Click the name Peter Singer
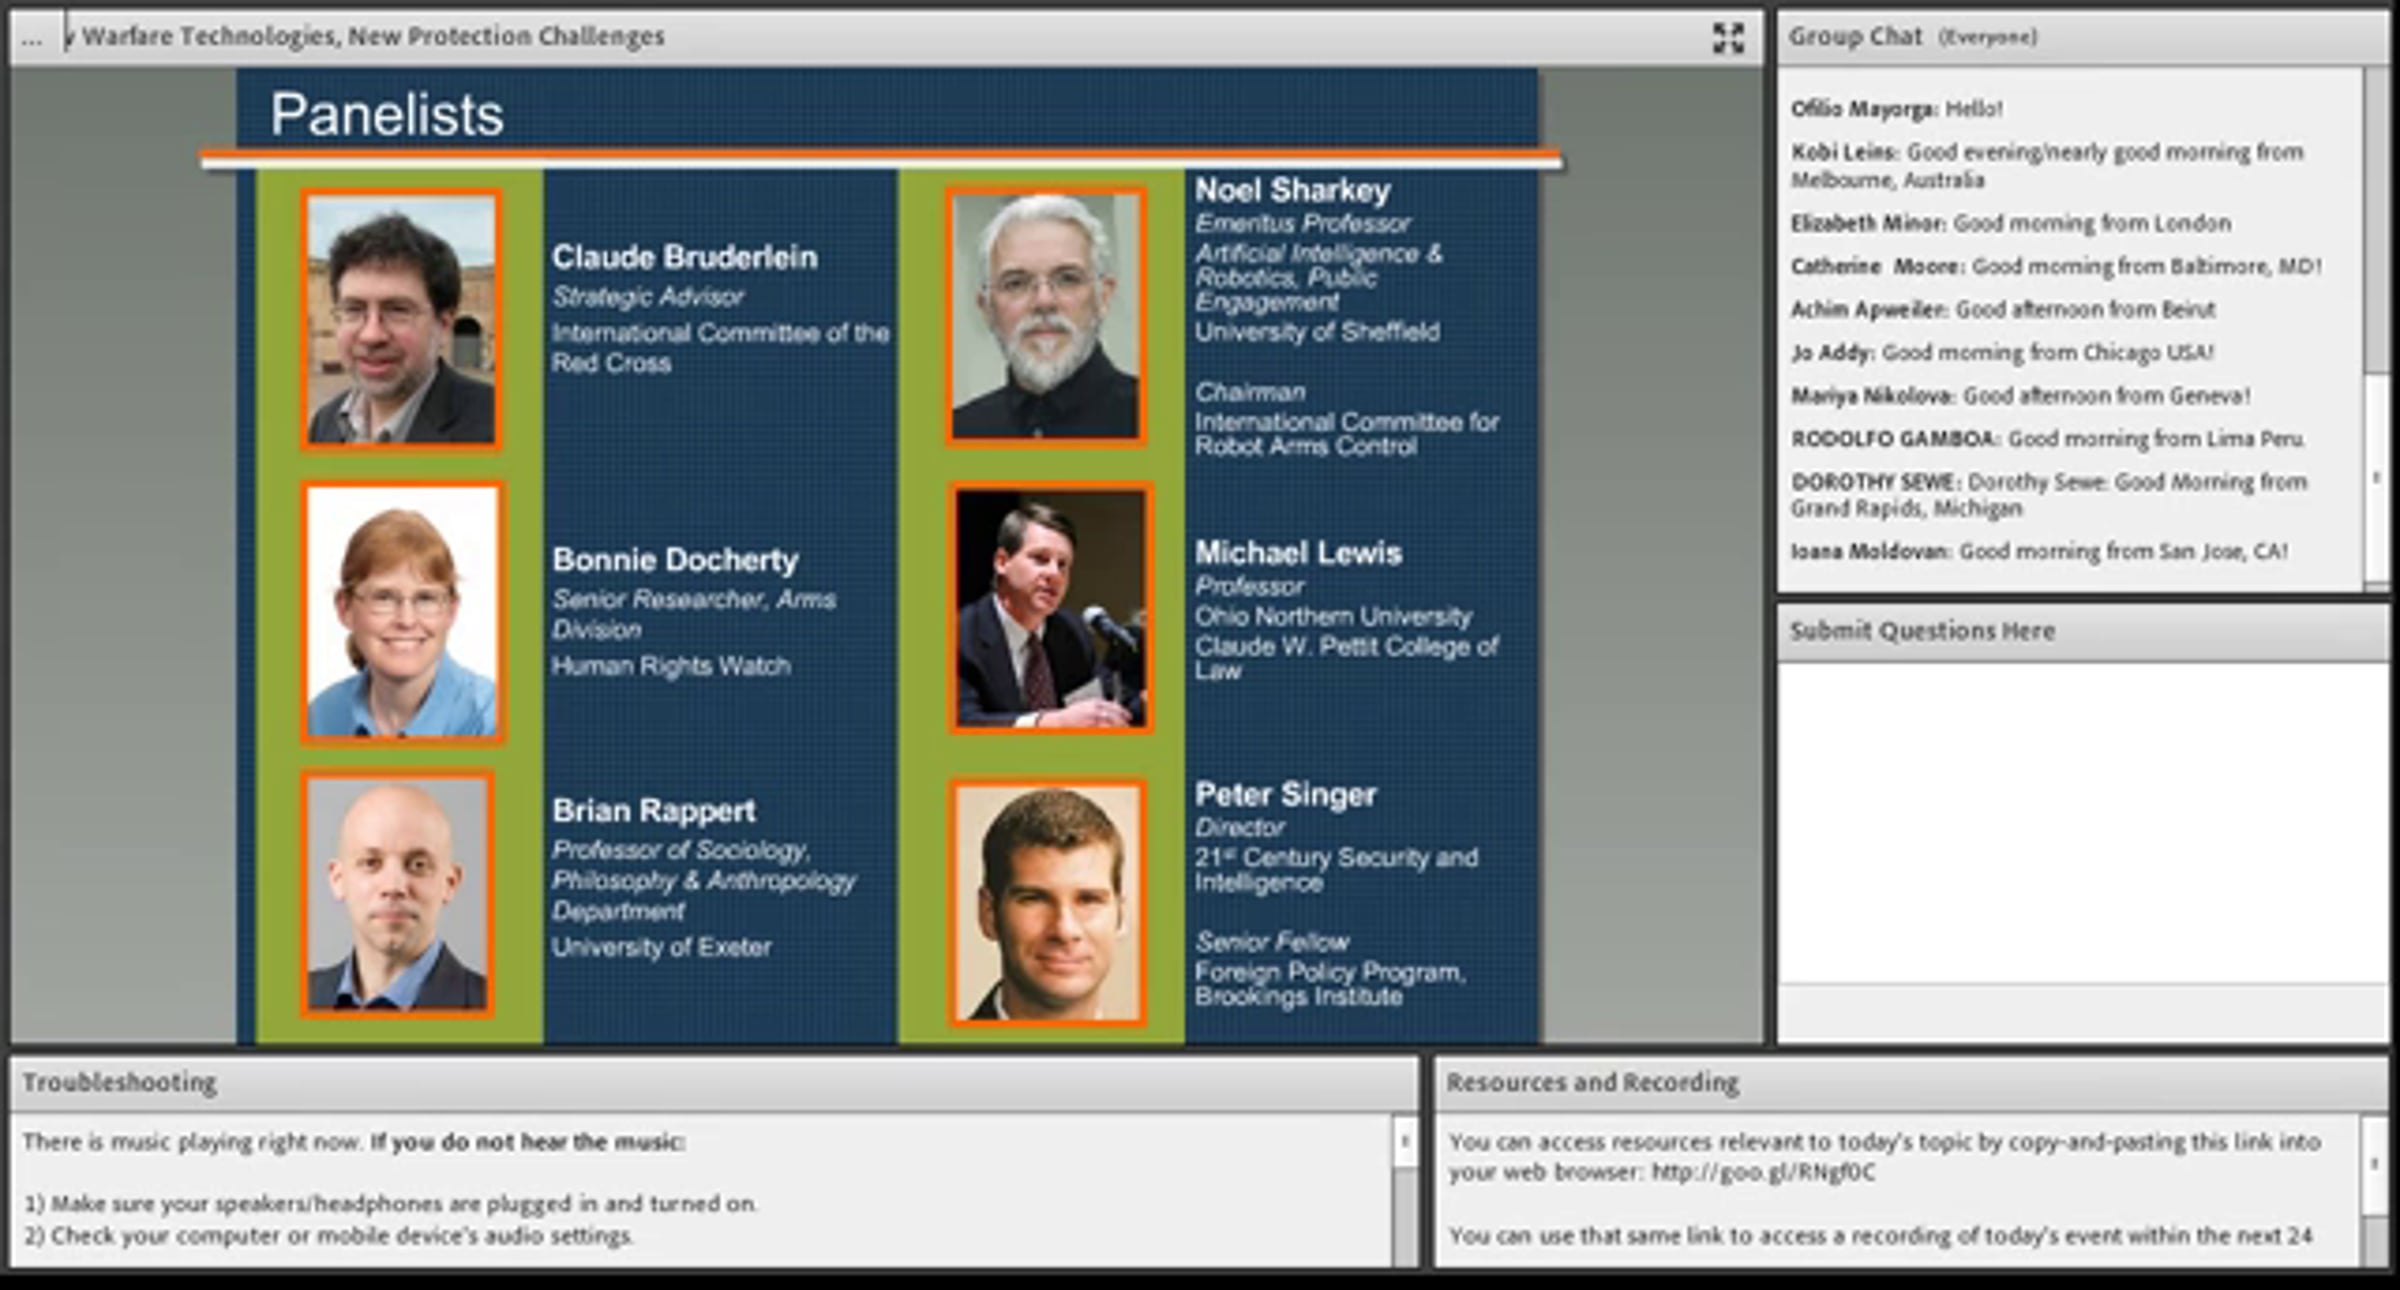The height and width of the screenshot is (1290, 2400). tap(1286, 795)
